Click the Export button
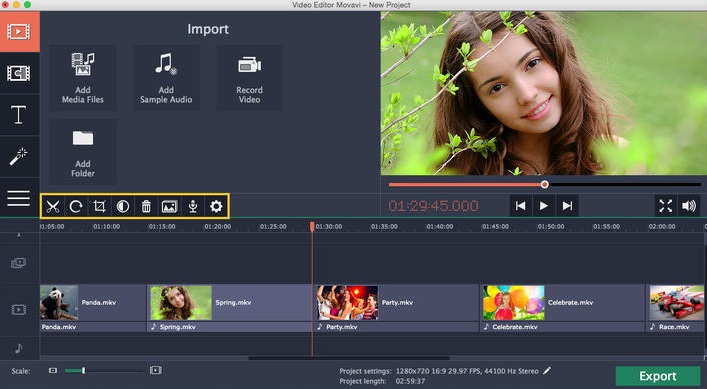This screenshot has height=389, width=707. pyautogui.click(x=658, y=376)
